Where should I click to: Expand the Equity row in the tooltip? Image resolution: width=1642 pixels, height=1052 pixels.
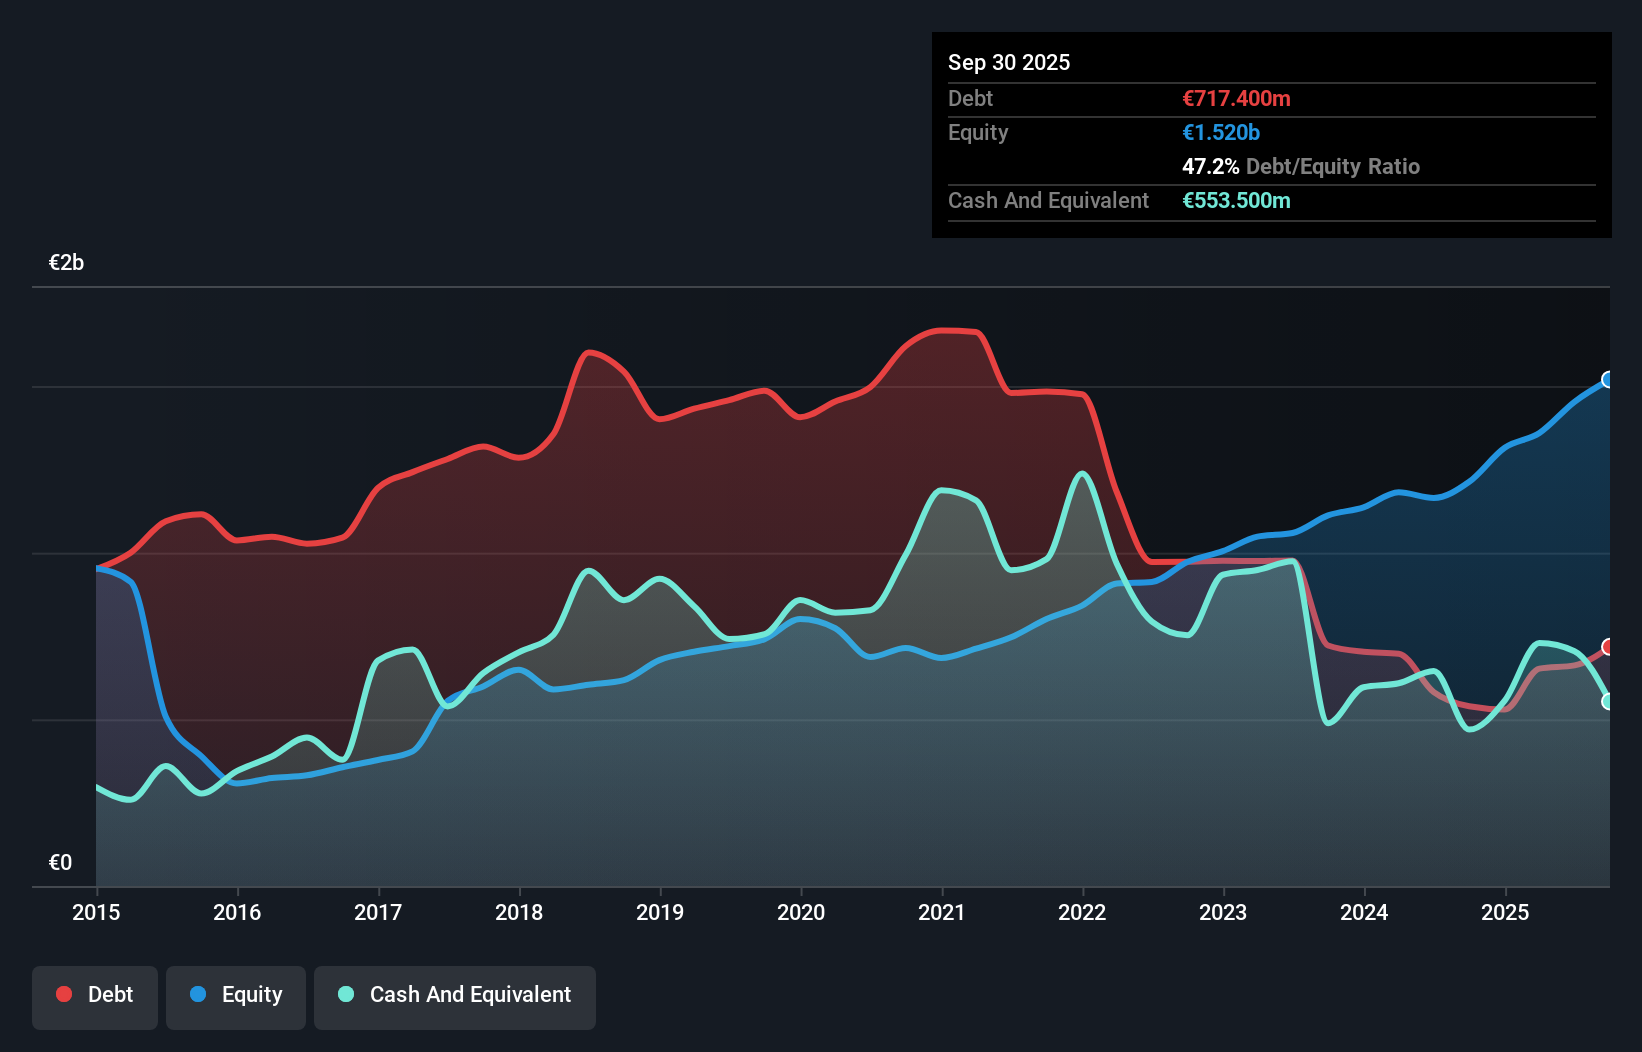point(977,132)
